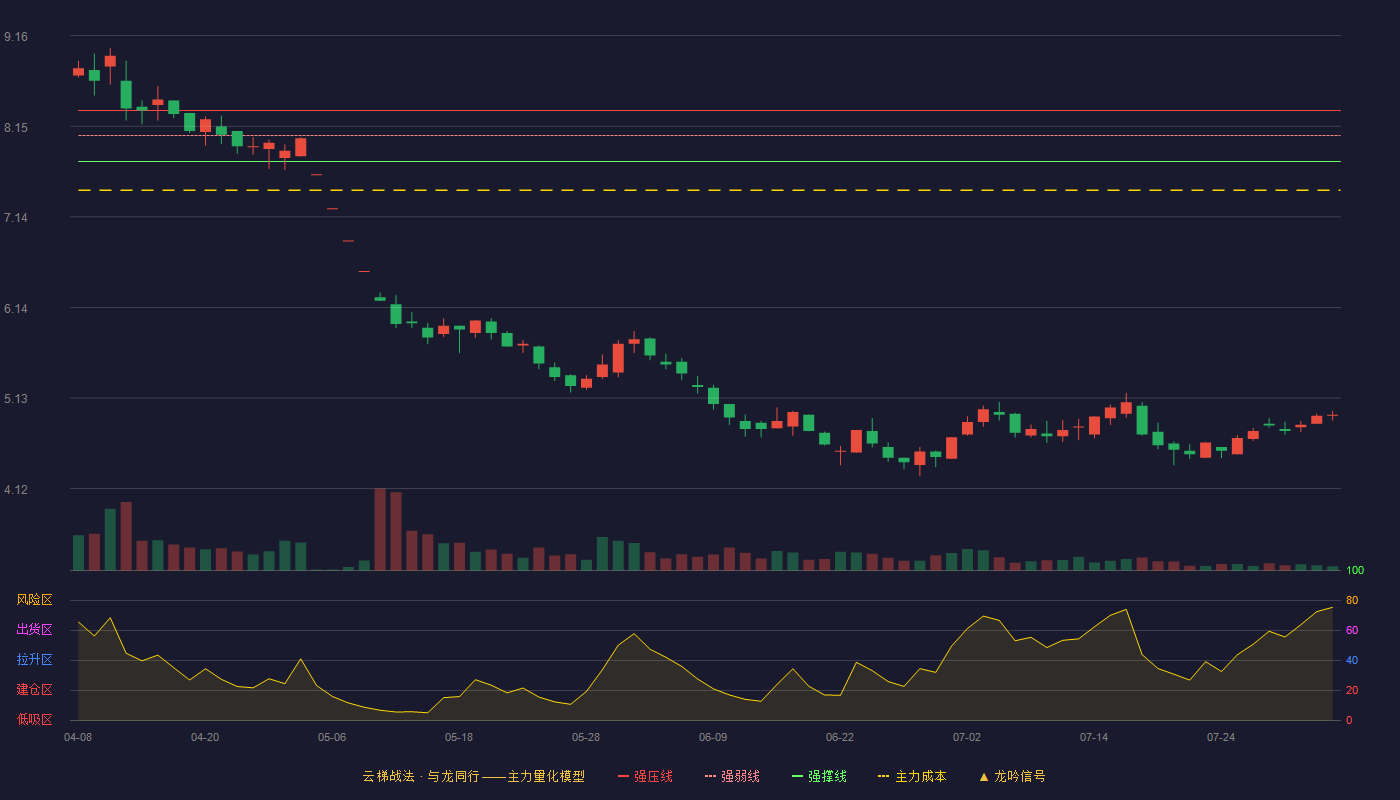Toggle the 主力成本 yellow dashed legend marker
The height and width of the screenshot is (800, 1400).
tap(883, 776)
